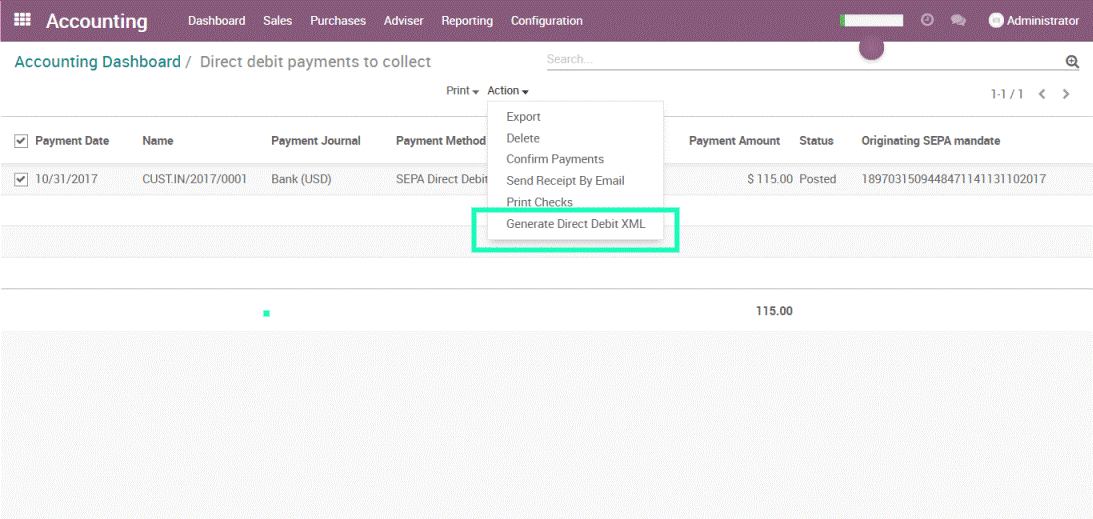1093x519 pixels.
Task: Collapse the Action dropdown
Action: click(x=508, y=91)
